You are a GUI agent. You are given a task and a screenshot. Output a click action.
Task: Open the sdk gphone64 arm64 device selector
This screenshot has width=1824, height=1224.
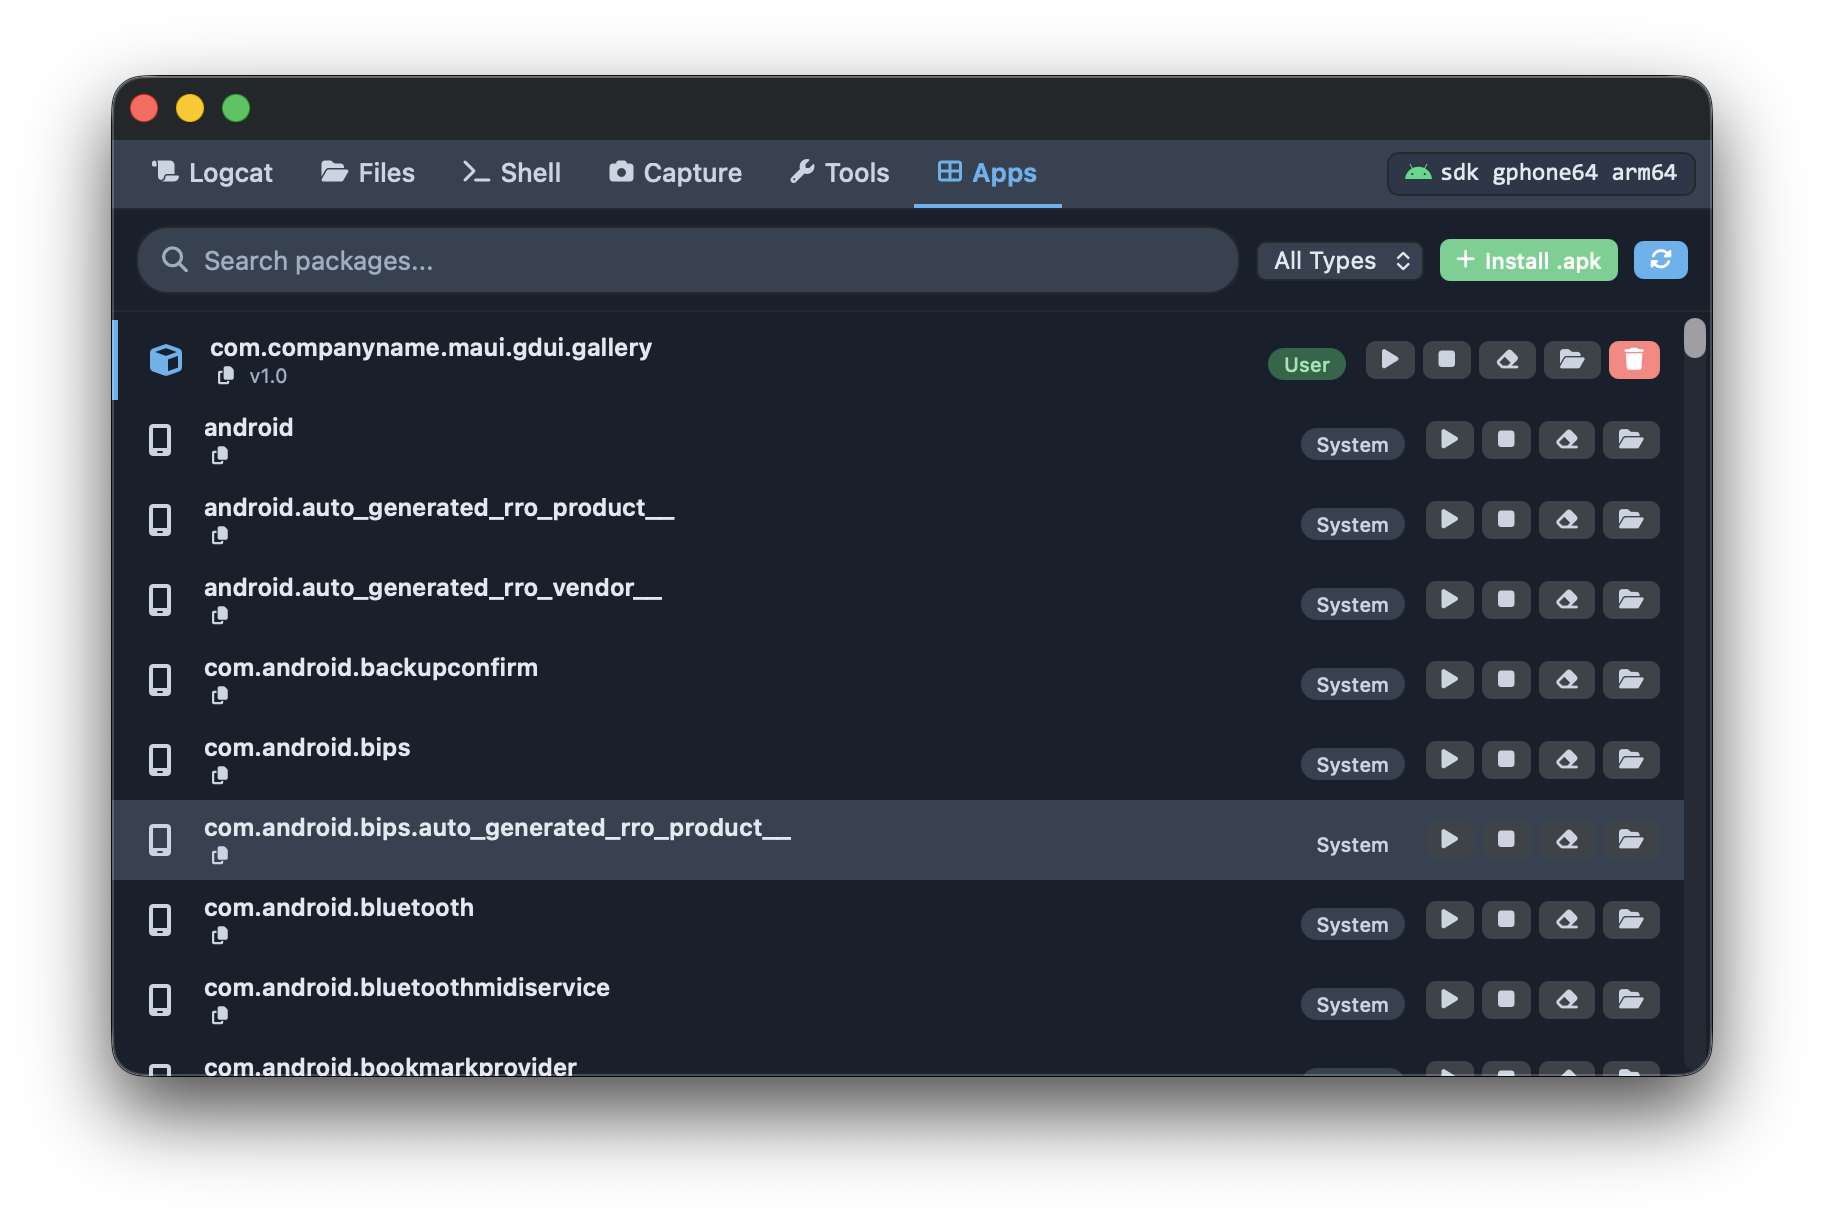tap(1541, 173)
